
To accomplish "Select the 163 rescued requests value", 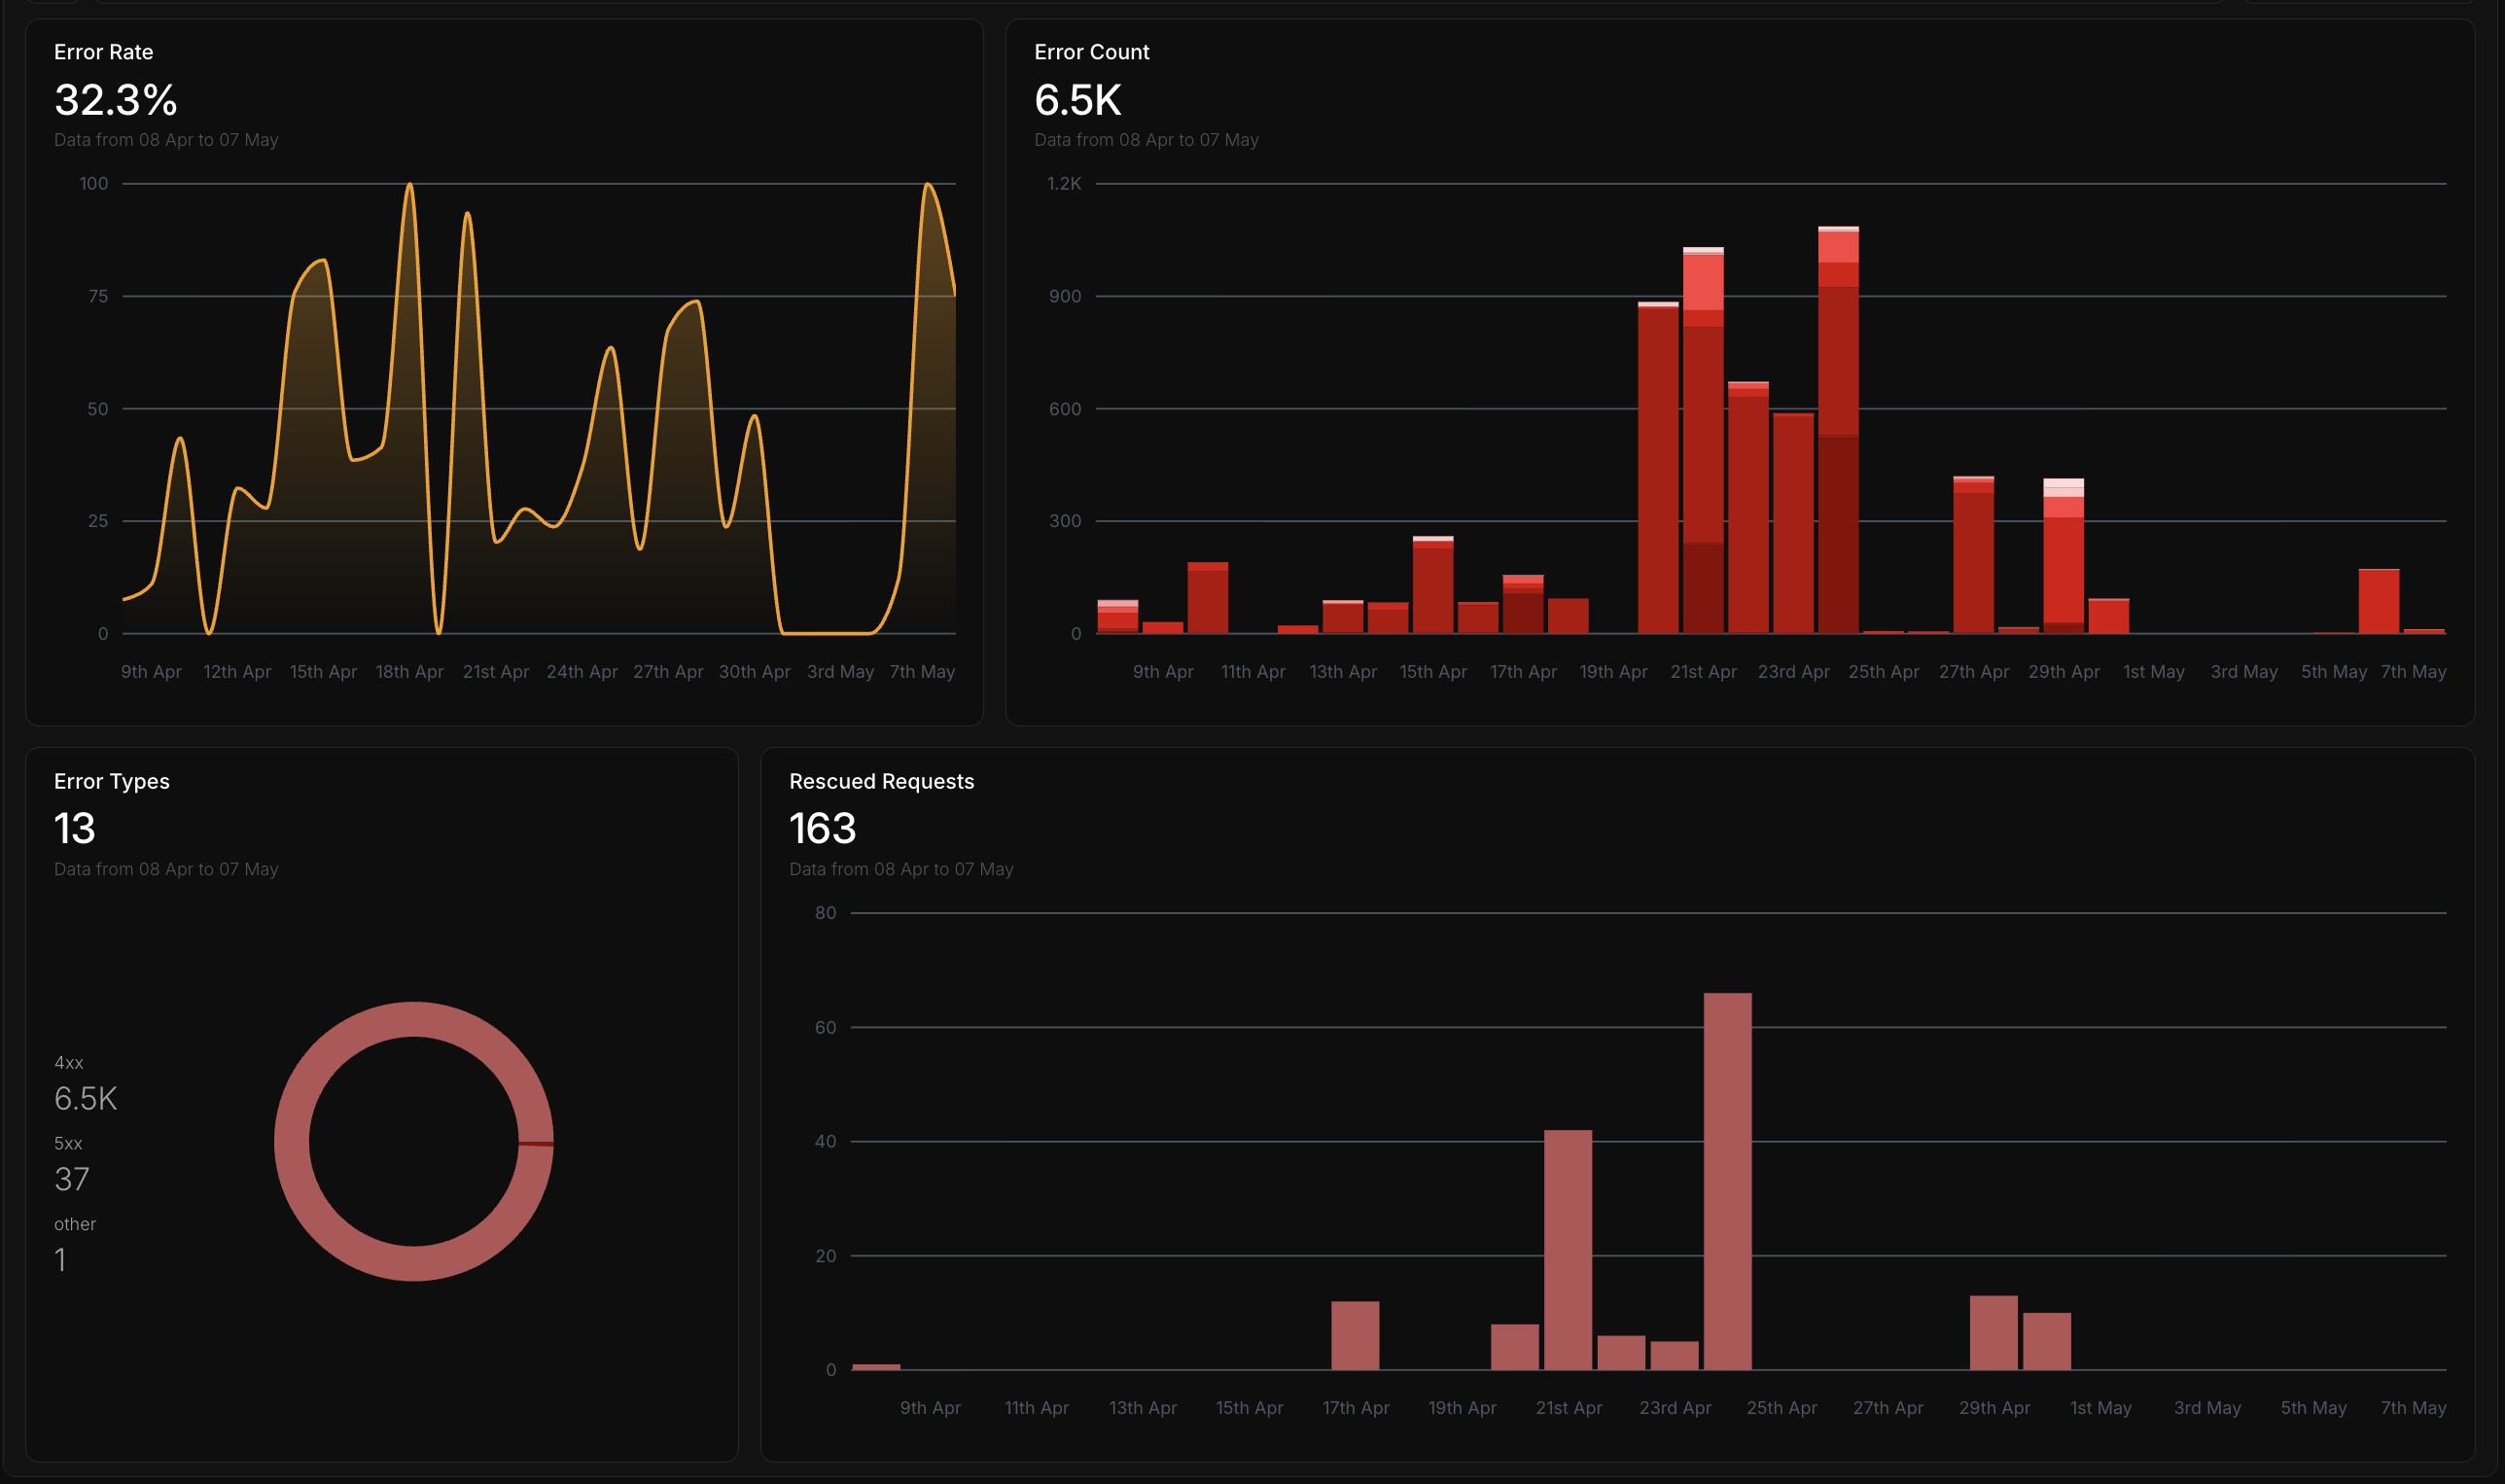I will click(x=823, y=828).
